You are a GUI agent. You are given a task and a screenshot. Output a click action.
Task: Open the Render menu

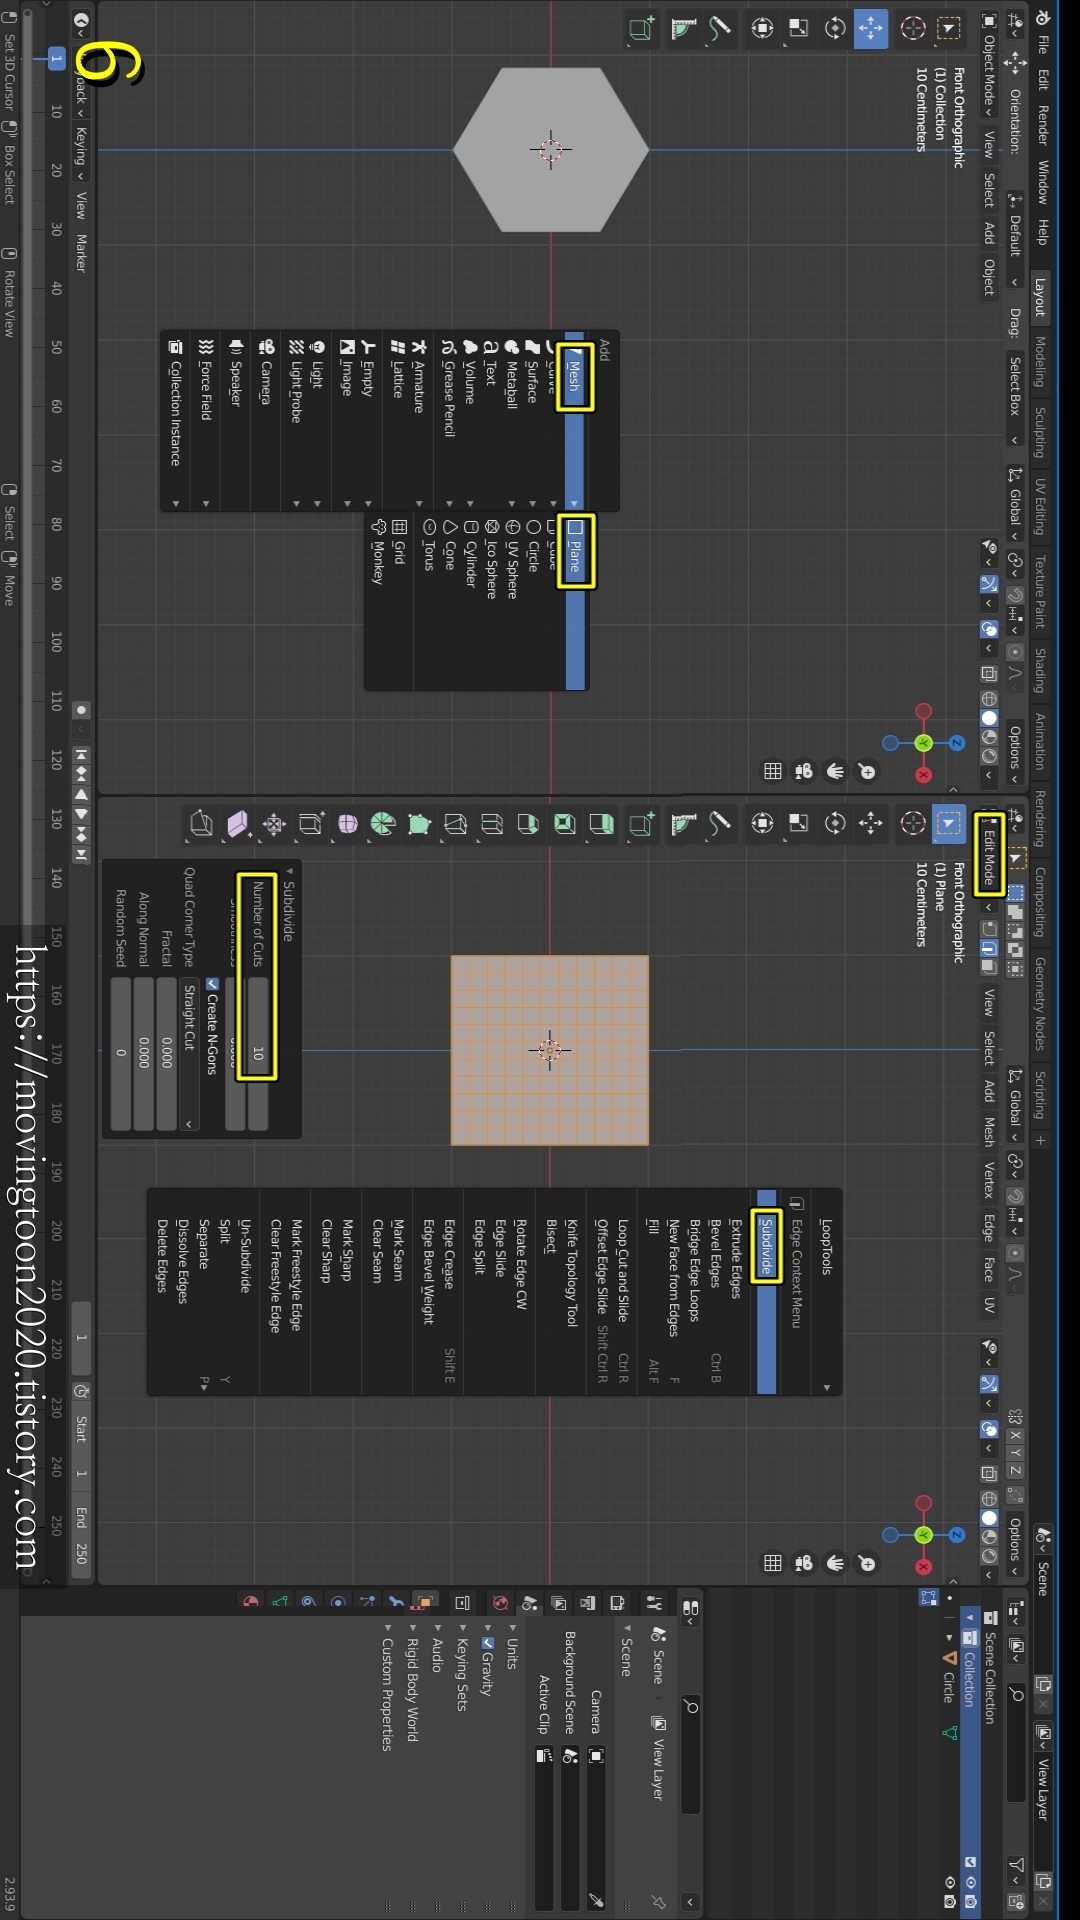coord(1043,125)
